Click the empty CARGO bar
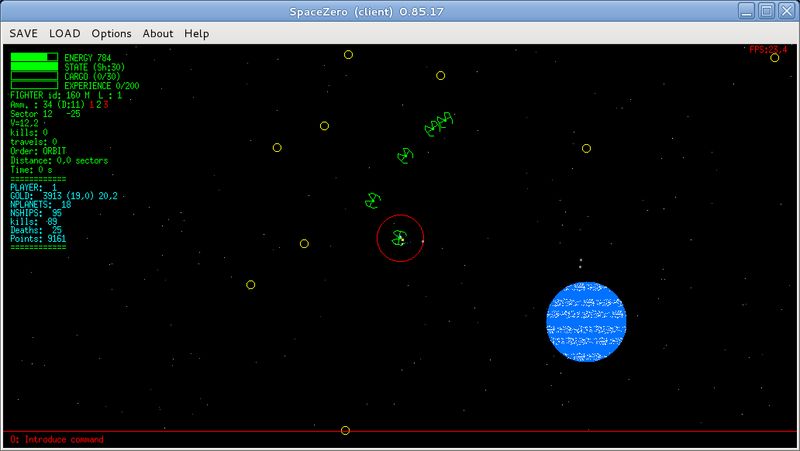This screenshot has width=800, height=451. pos(34,76)
